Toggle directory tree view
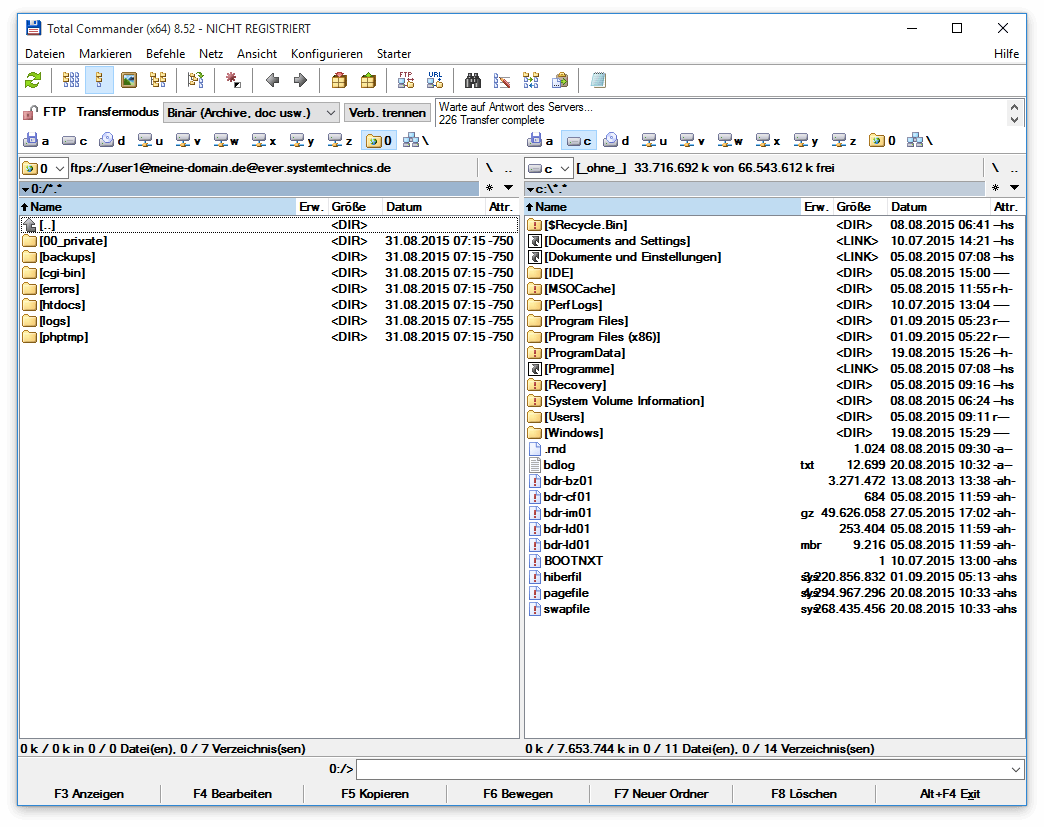 click(x=158, y=81)
